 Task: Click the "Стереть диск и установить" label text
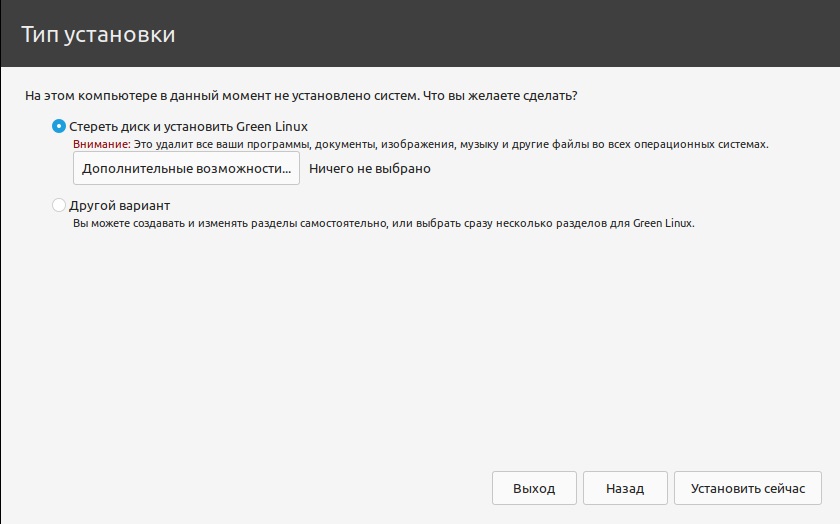click(150, 127)
